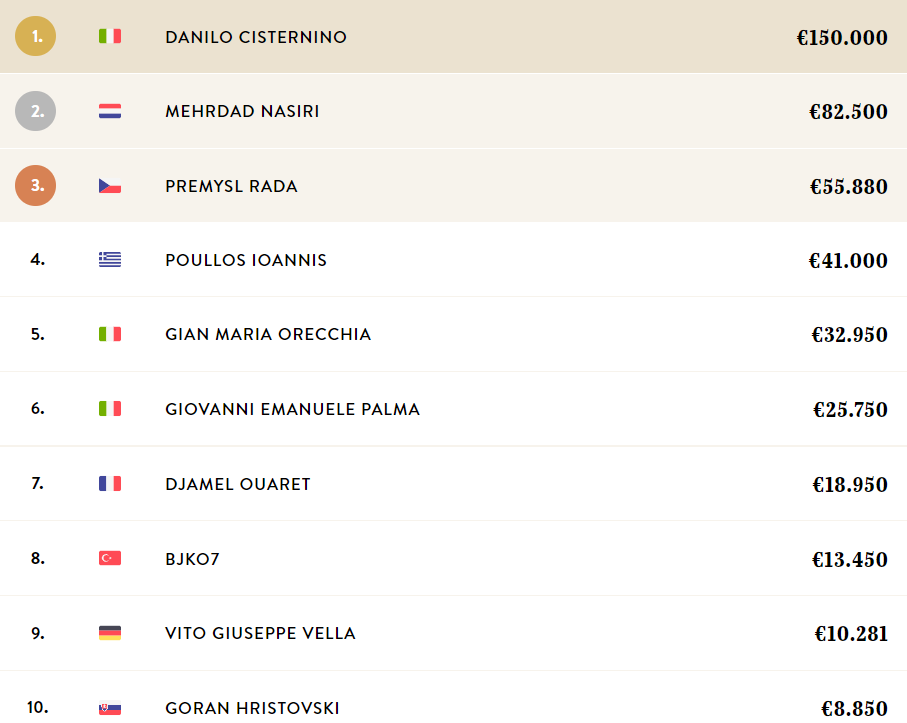
Task: Click the Greek flag beside Poullos Ioannis
Action: click(x=110, y=260)
